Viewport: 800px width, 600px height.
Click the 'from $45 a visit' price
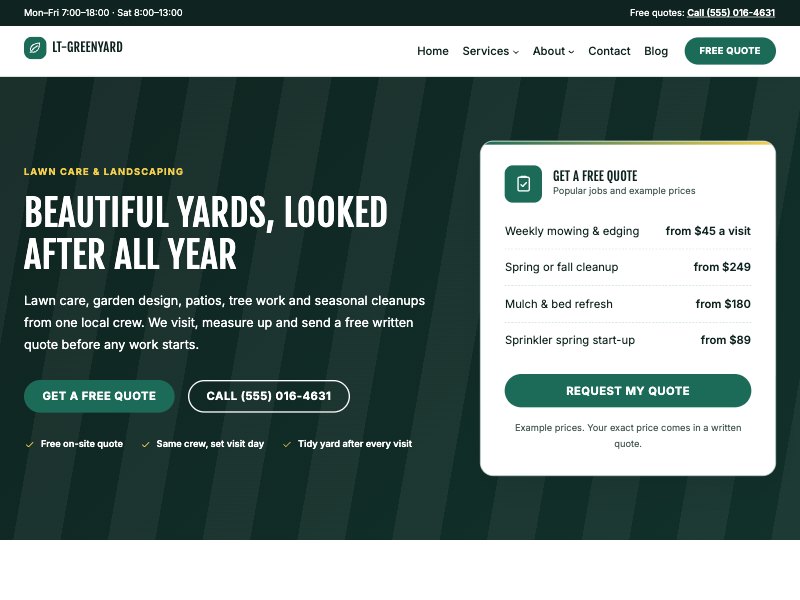708,231
